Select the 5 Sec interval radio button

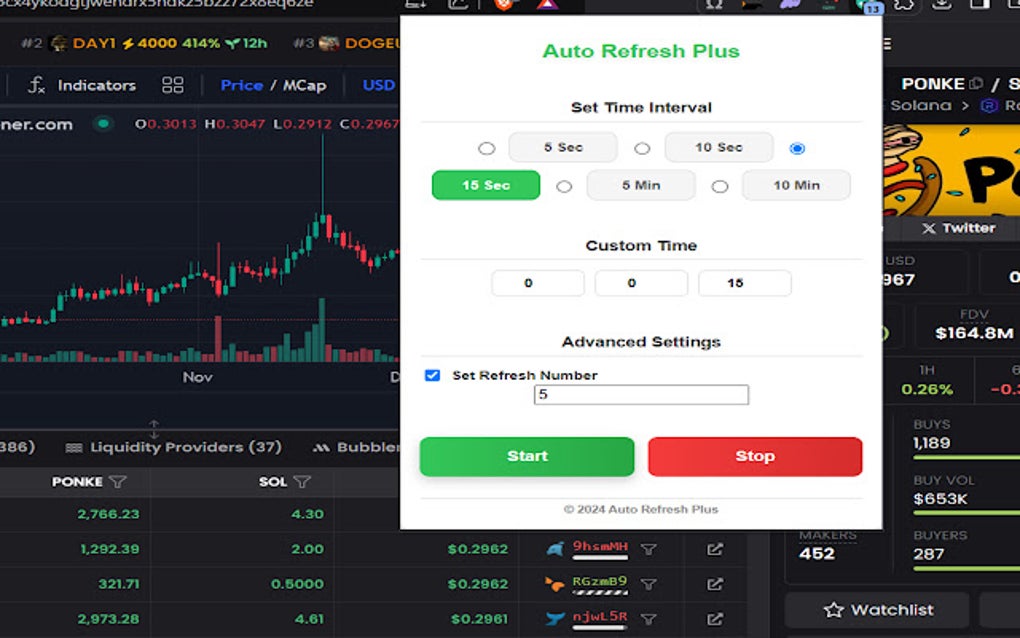pos(487,147)
